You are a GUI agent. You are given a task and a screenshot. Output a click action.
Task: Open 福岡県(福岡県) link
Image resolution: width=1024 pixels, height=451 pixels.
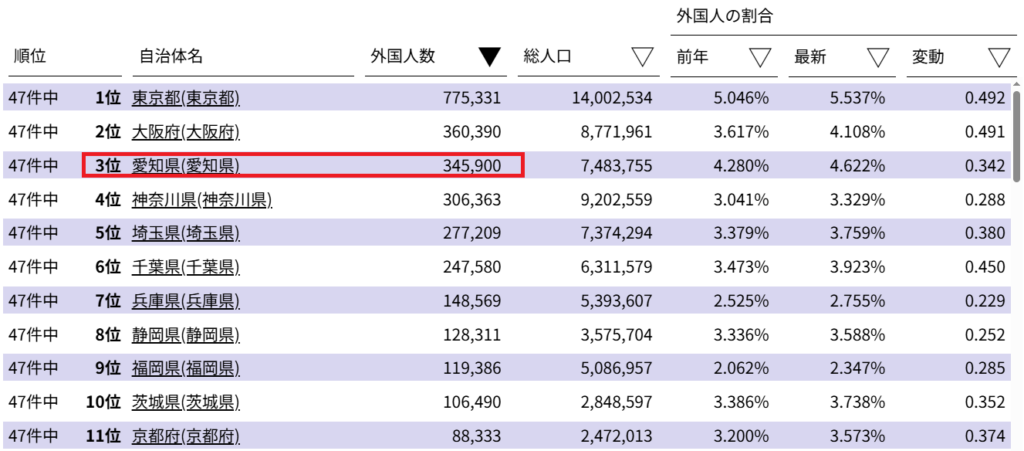(x=185, y=369)
